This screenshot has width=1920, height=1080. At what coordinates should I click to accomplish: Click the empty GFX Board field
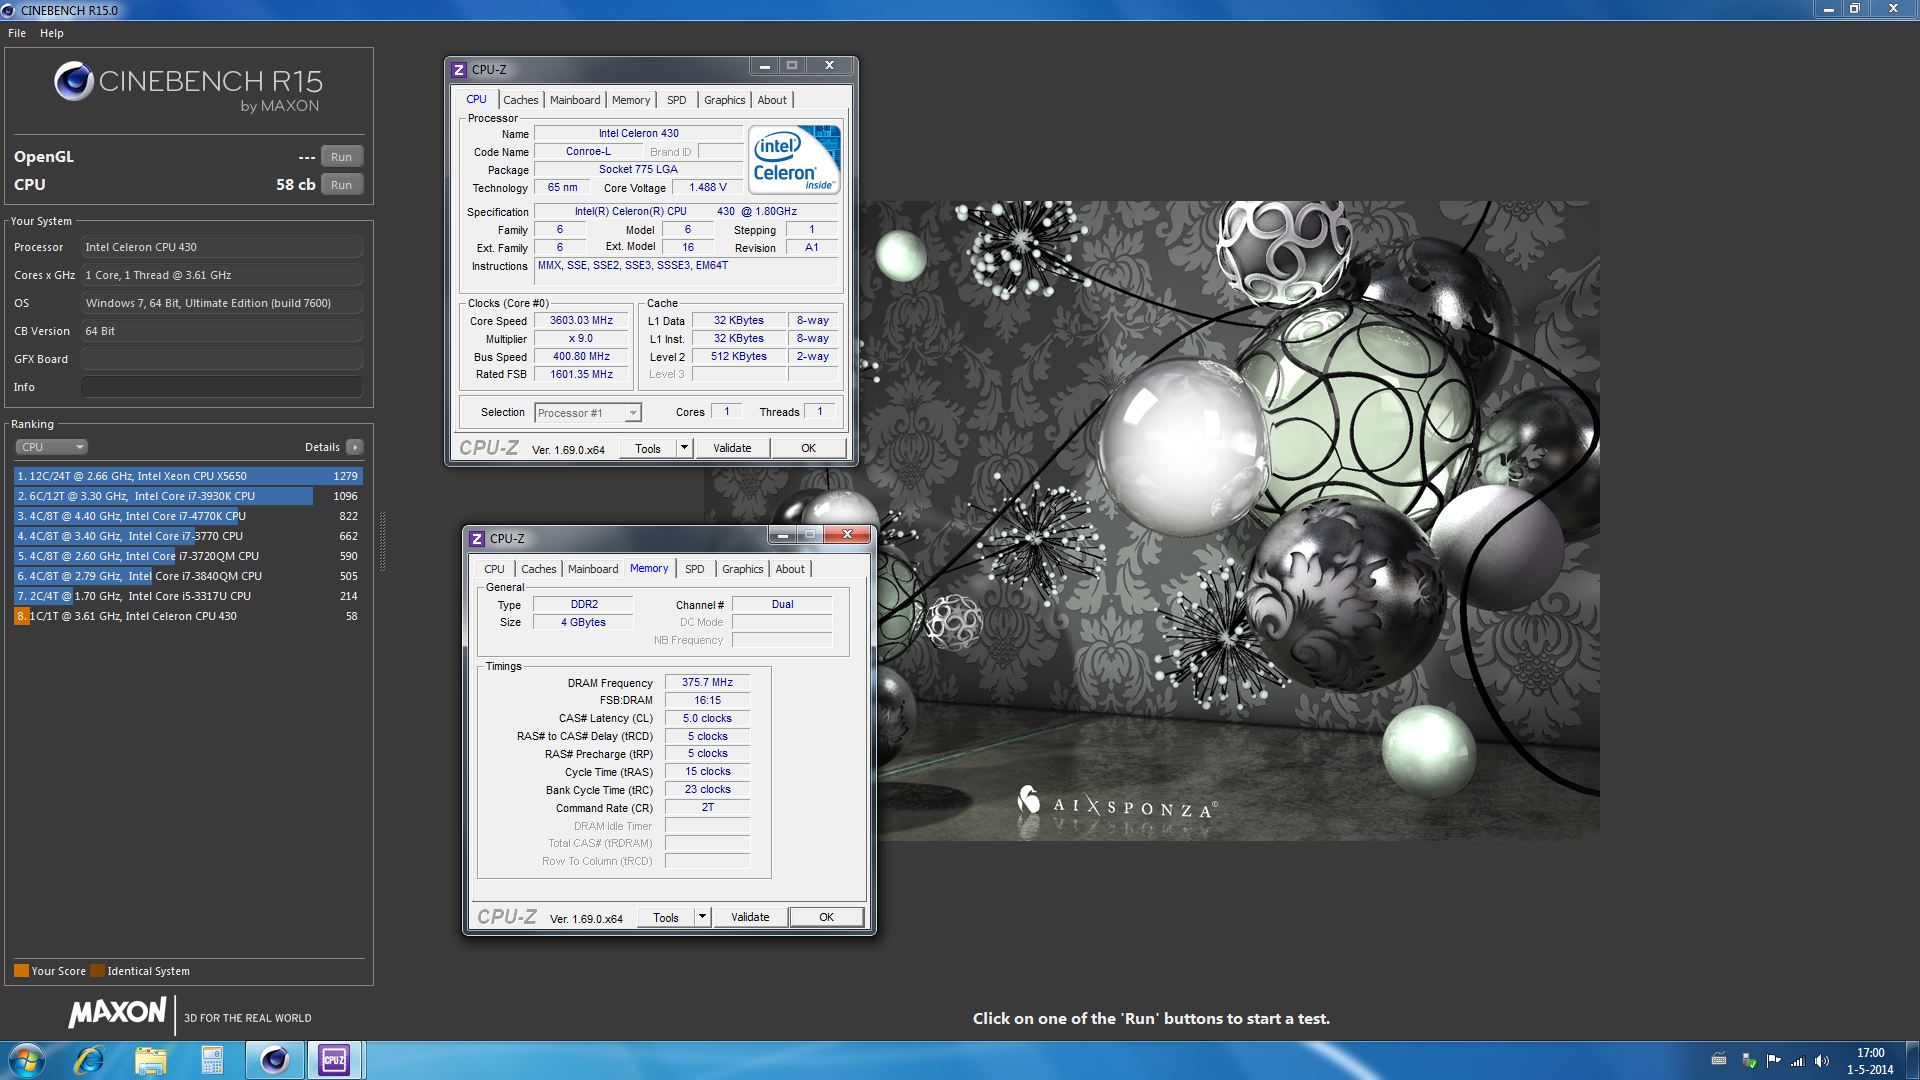[222, 359]
